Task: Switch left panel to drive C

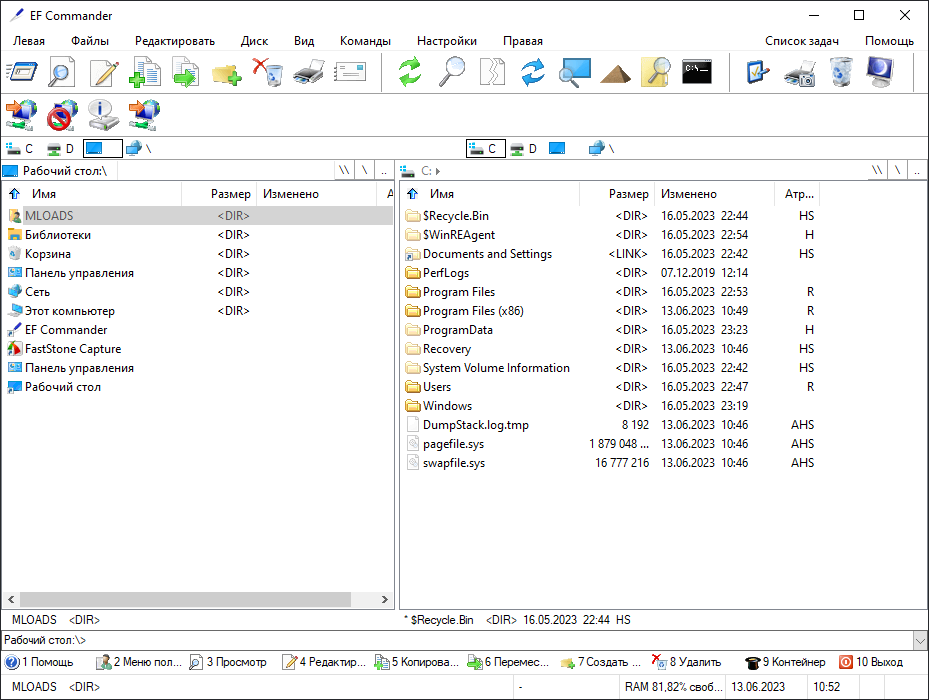Action: pos(20,149)
